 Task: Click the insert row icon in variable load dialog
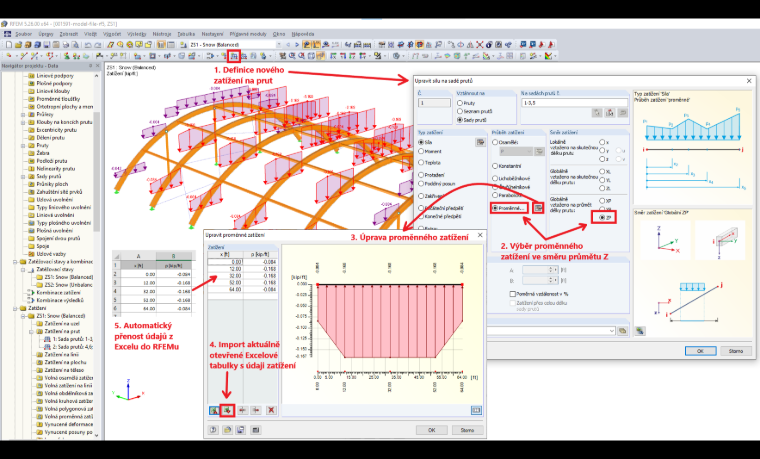pos(242,411)
